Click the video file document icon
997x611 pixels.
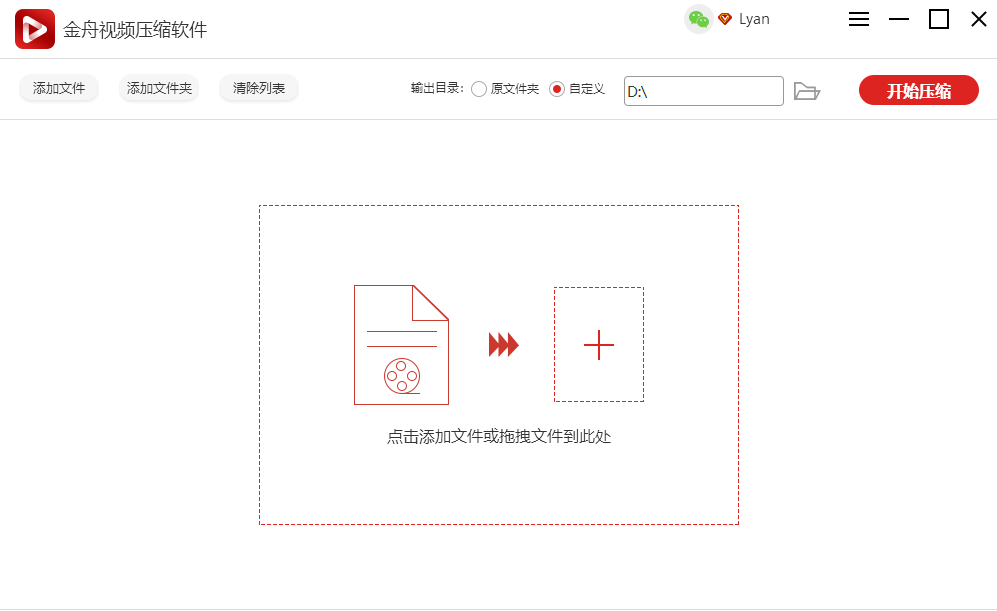401,345
